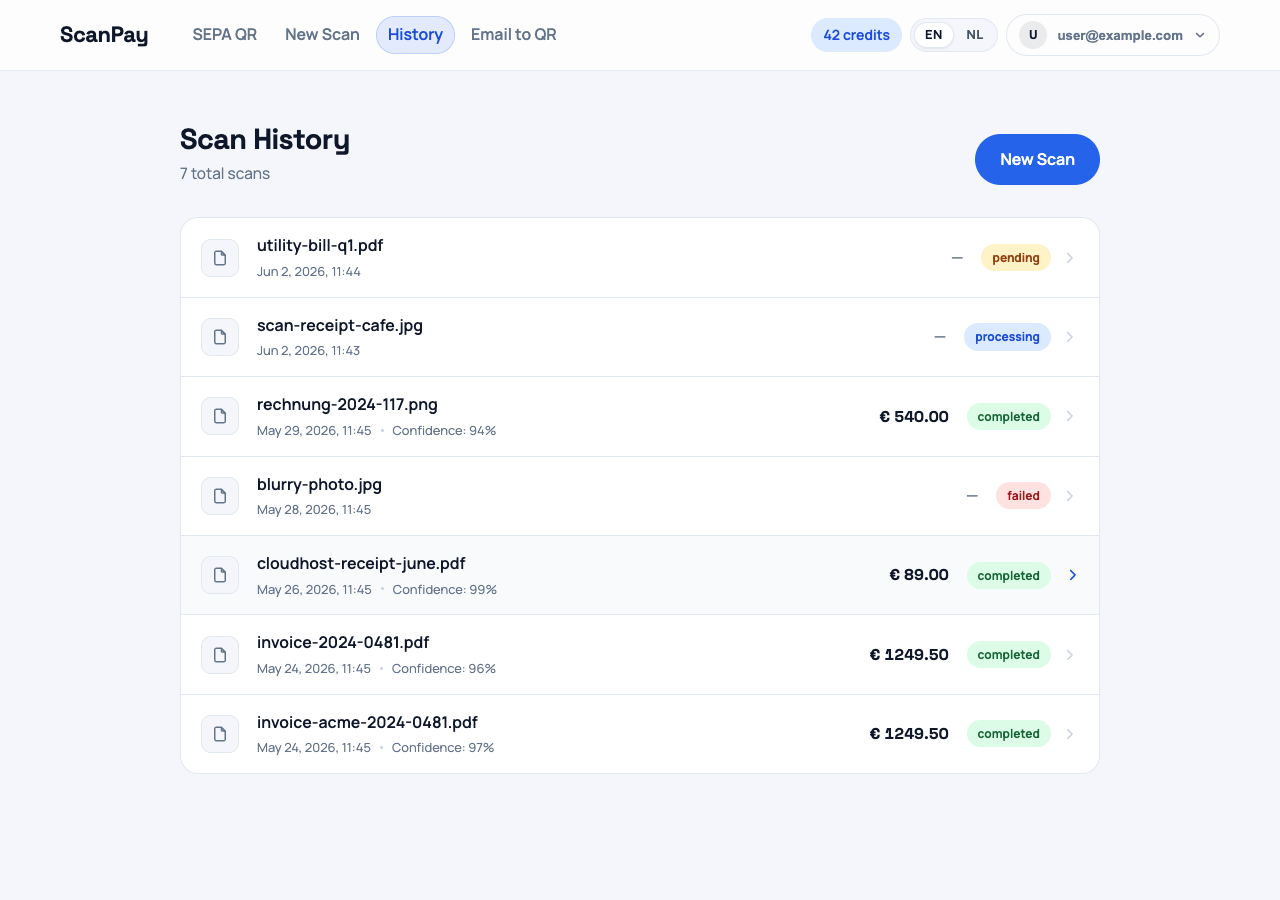Image resolution: width=1280 pixels, height=900 pixels.
Task: Click the Jun 2, 2026, 11:44 timestamp
Action: 309,272
